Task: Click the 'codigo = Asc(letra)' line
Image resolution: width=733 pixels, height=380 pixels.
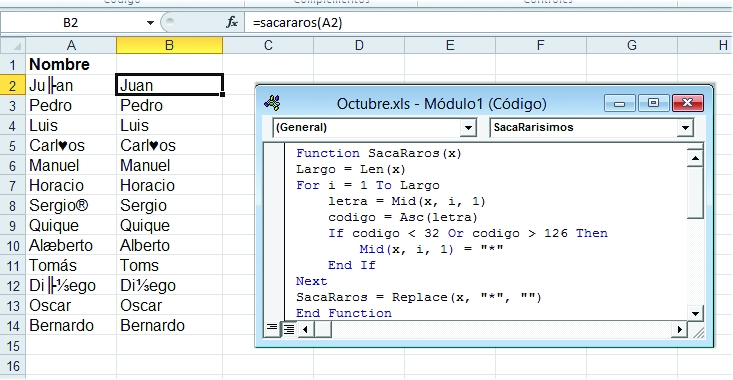Action: [x=402, y=217]
